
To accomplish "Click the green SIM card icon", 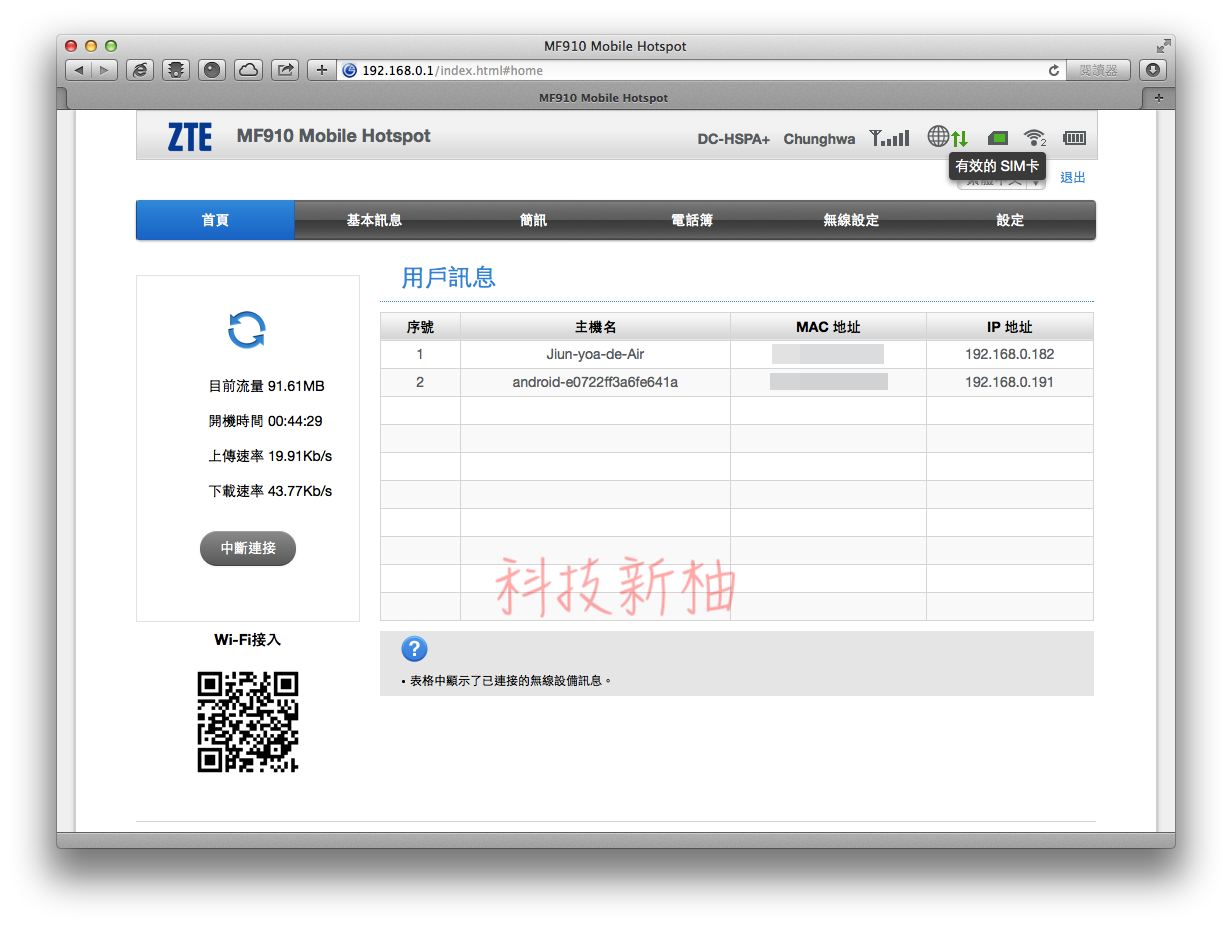I will point(998,138).
